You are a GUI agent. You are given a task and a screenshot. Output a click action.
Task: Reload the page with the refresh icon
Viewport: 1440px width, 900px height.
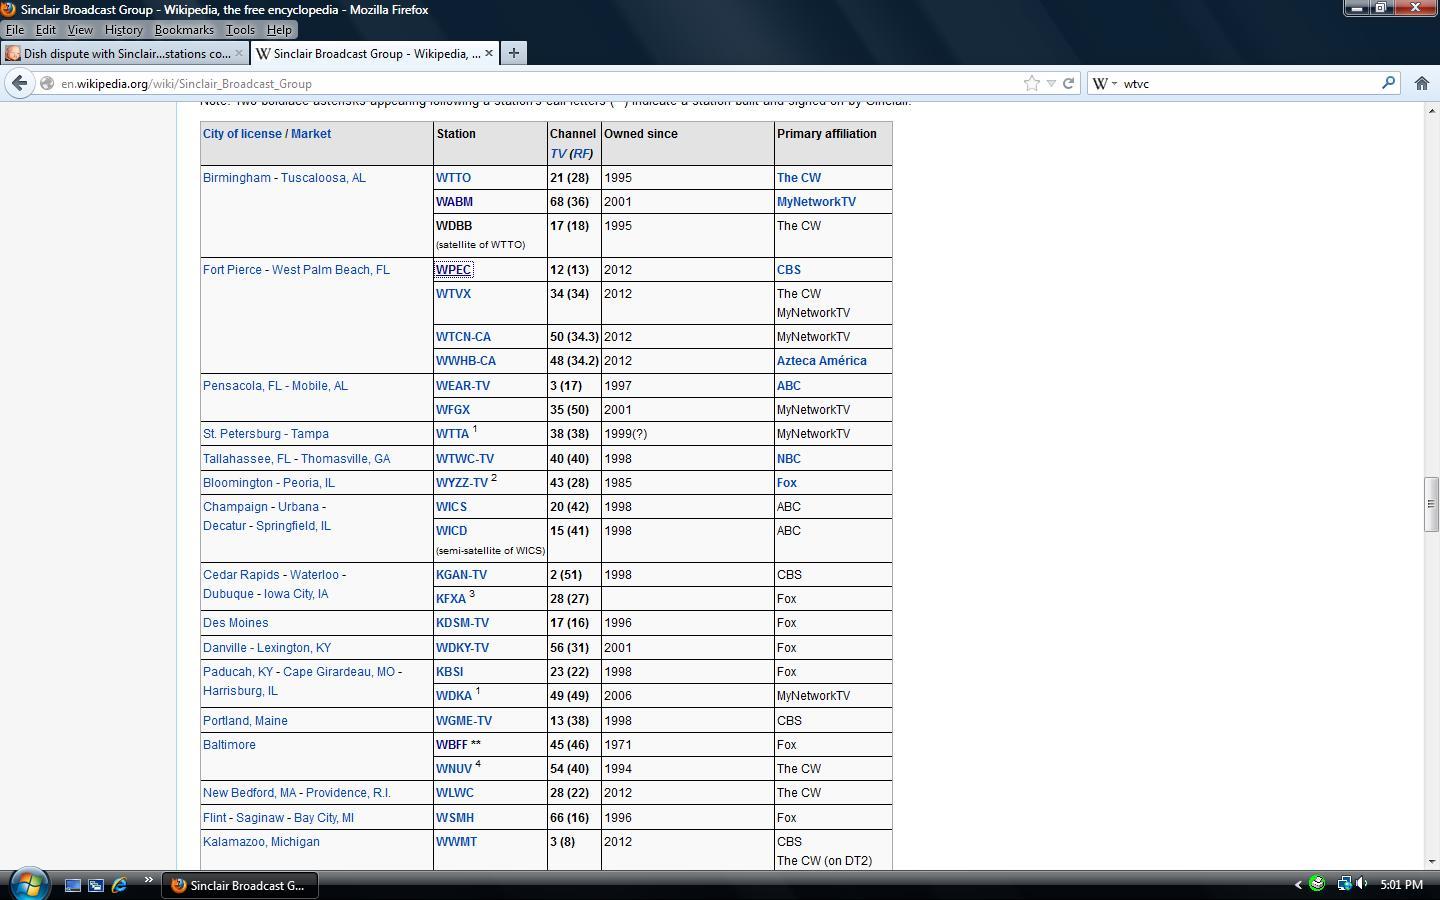tap(1068, 83)
